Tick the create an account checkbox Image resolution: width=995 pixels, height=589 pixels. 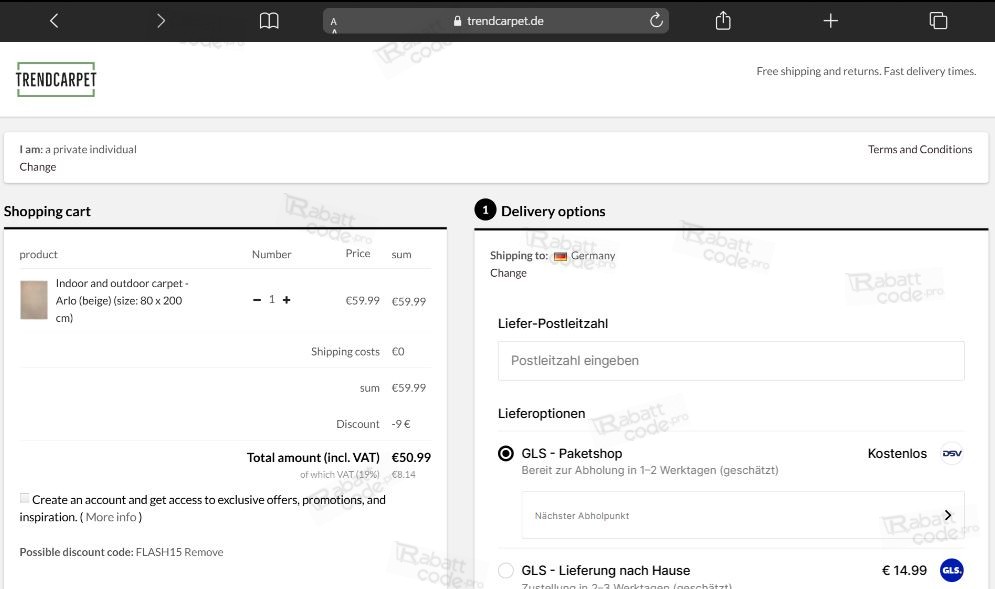tap(24, 498)
